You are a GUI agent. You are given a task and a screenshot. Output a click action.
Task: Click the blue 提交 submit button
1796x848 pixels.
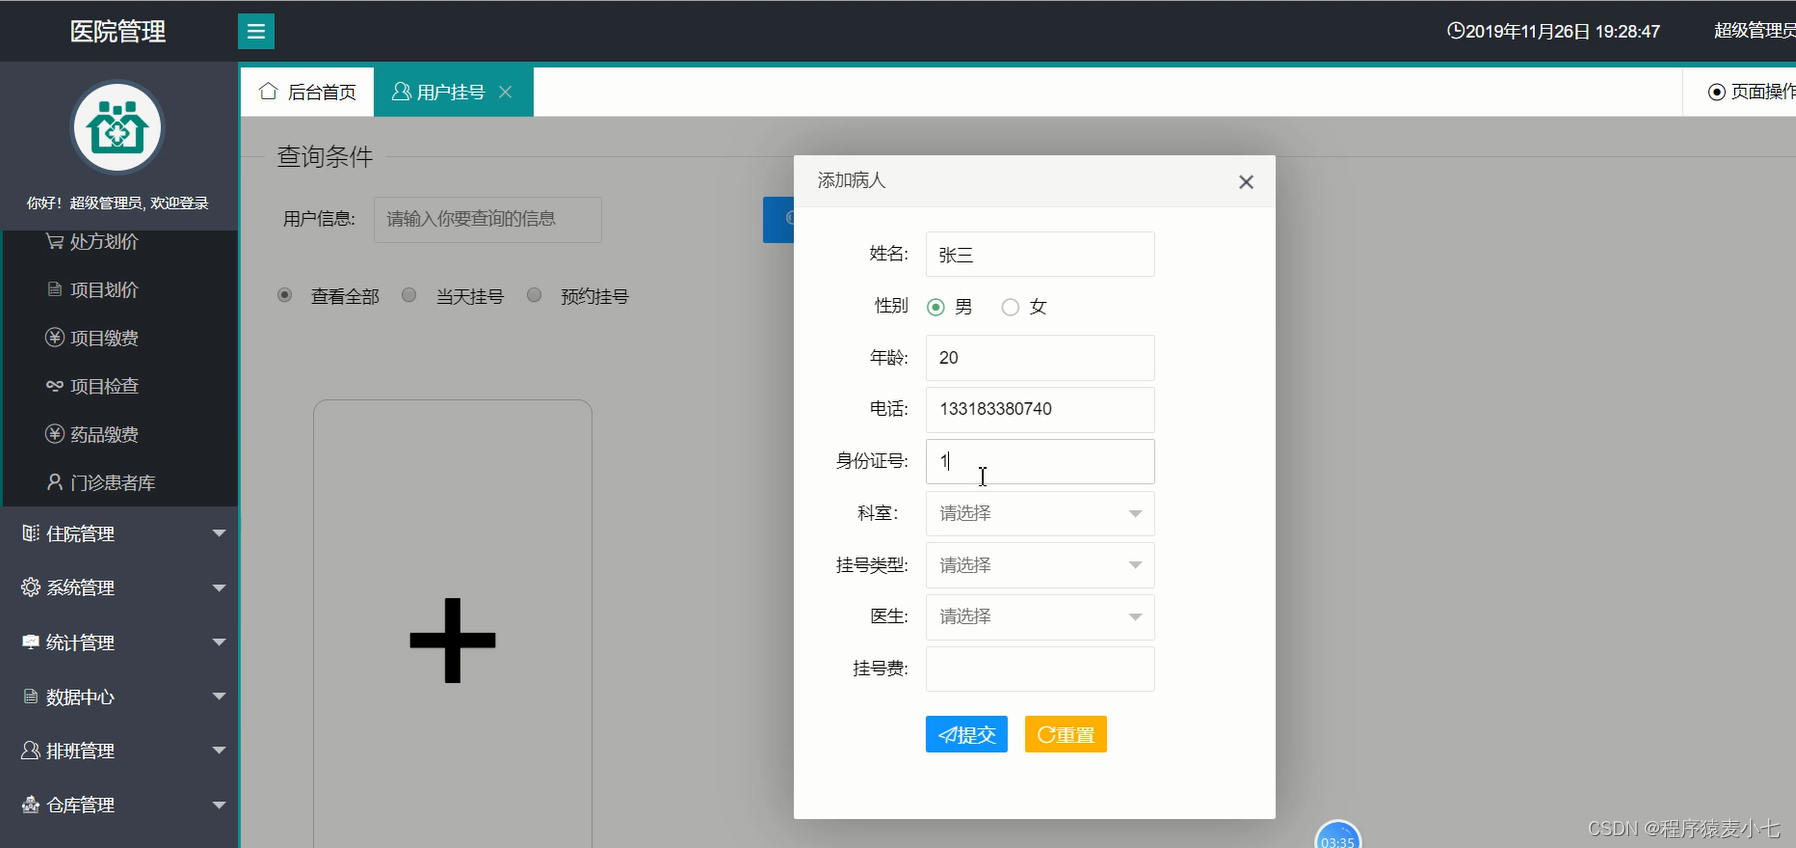tap(966, 735)
